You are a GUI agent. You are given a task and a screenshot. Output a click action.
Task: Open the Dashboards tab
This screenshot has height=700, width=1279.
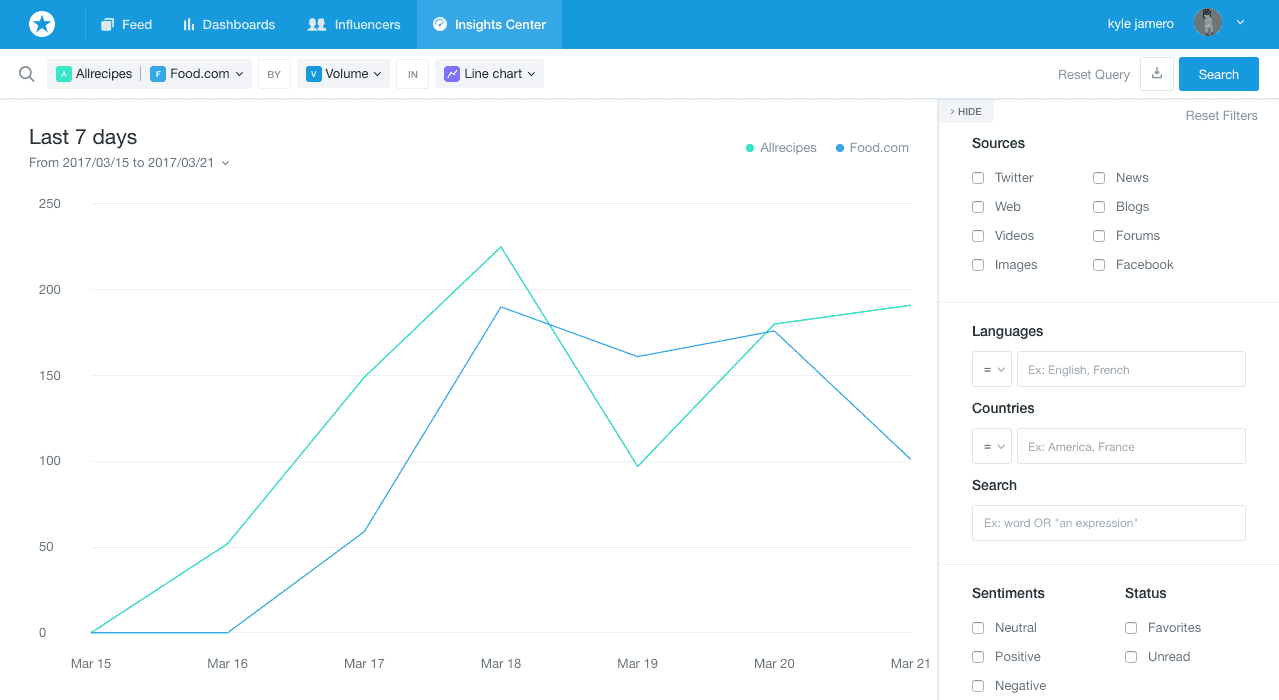229,24
